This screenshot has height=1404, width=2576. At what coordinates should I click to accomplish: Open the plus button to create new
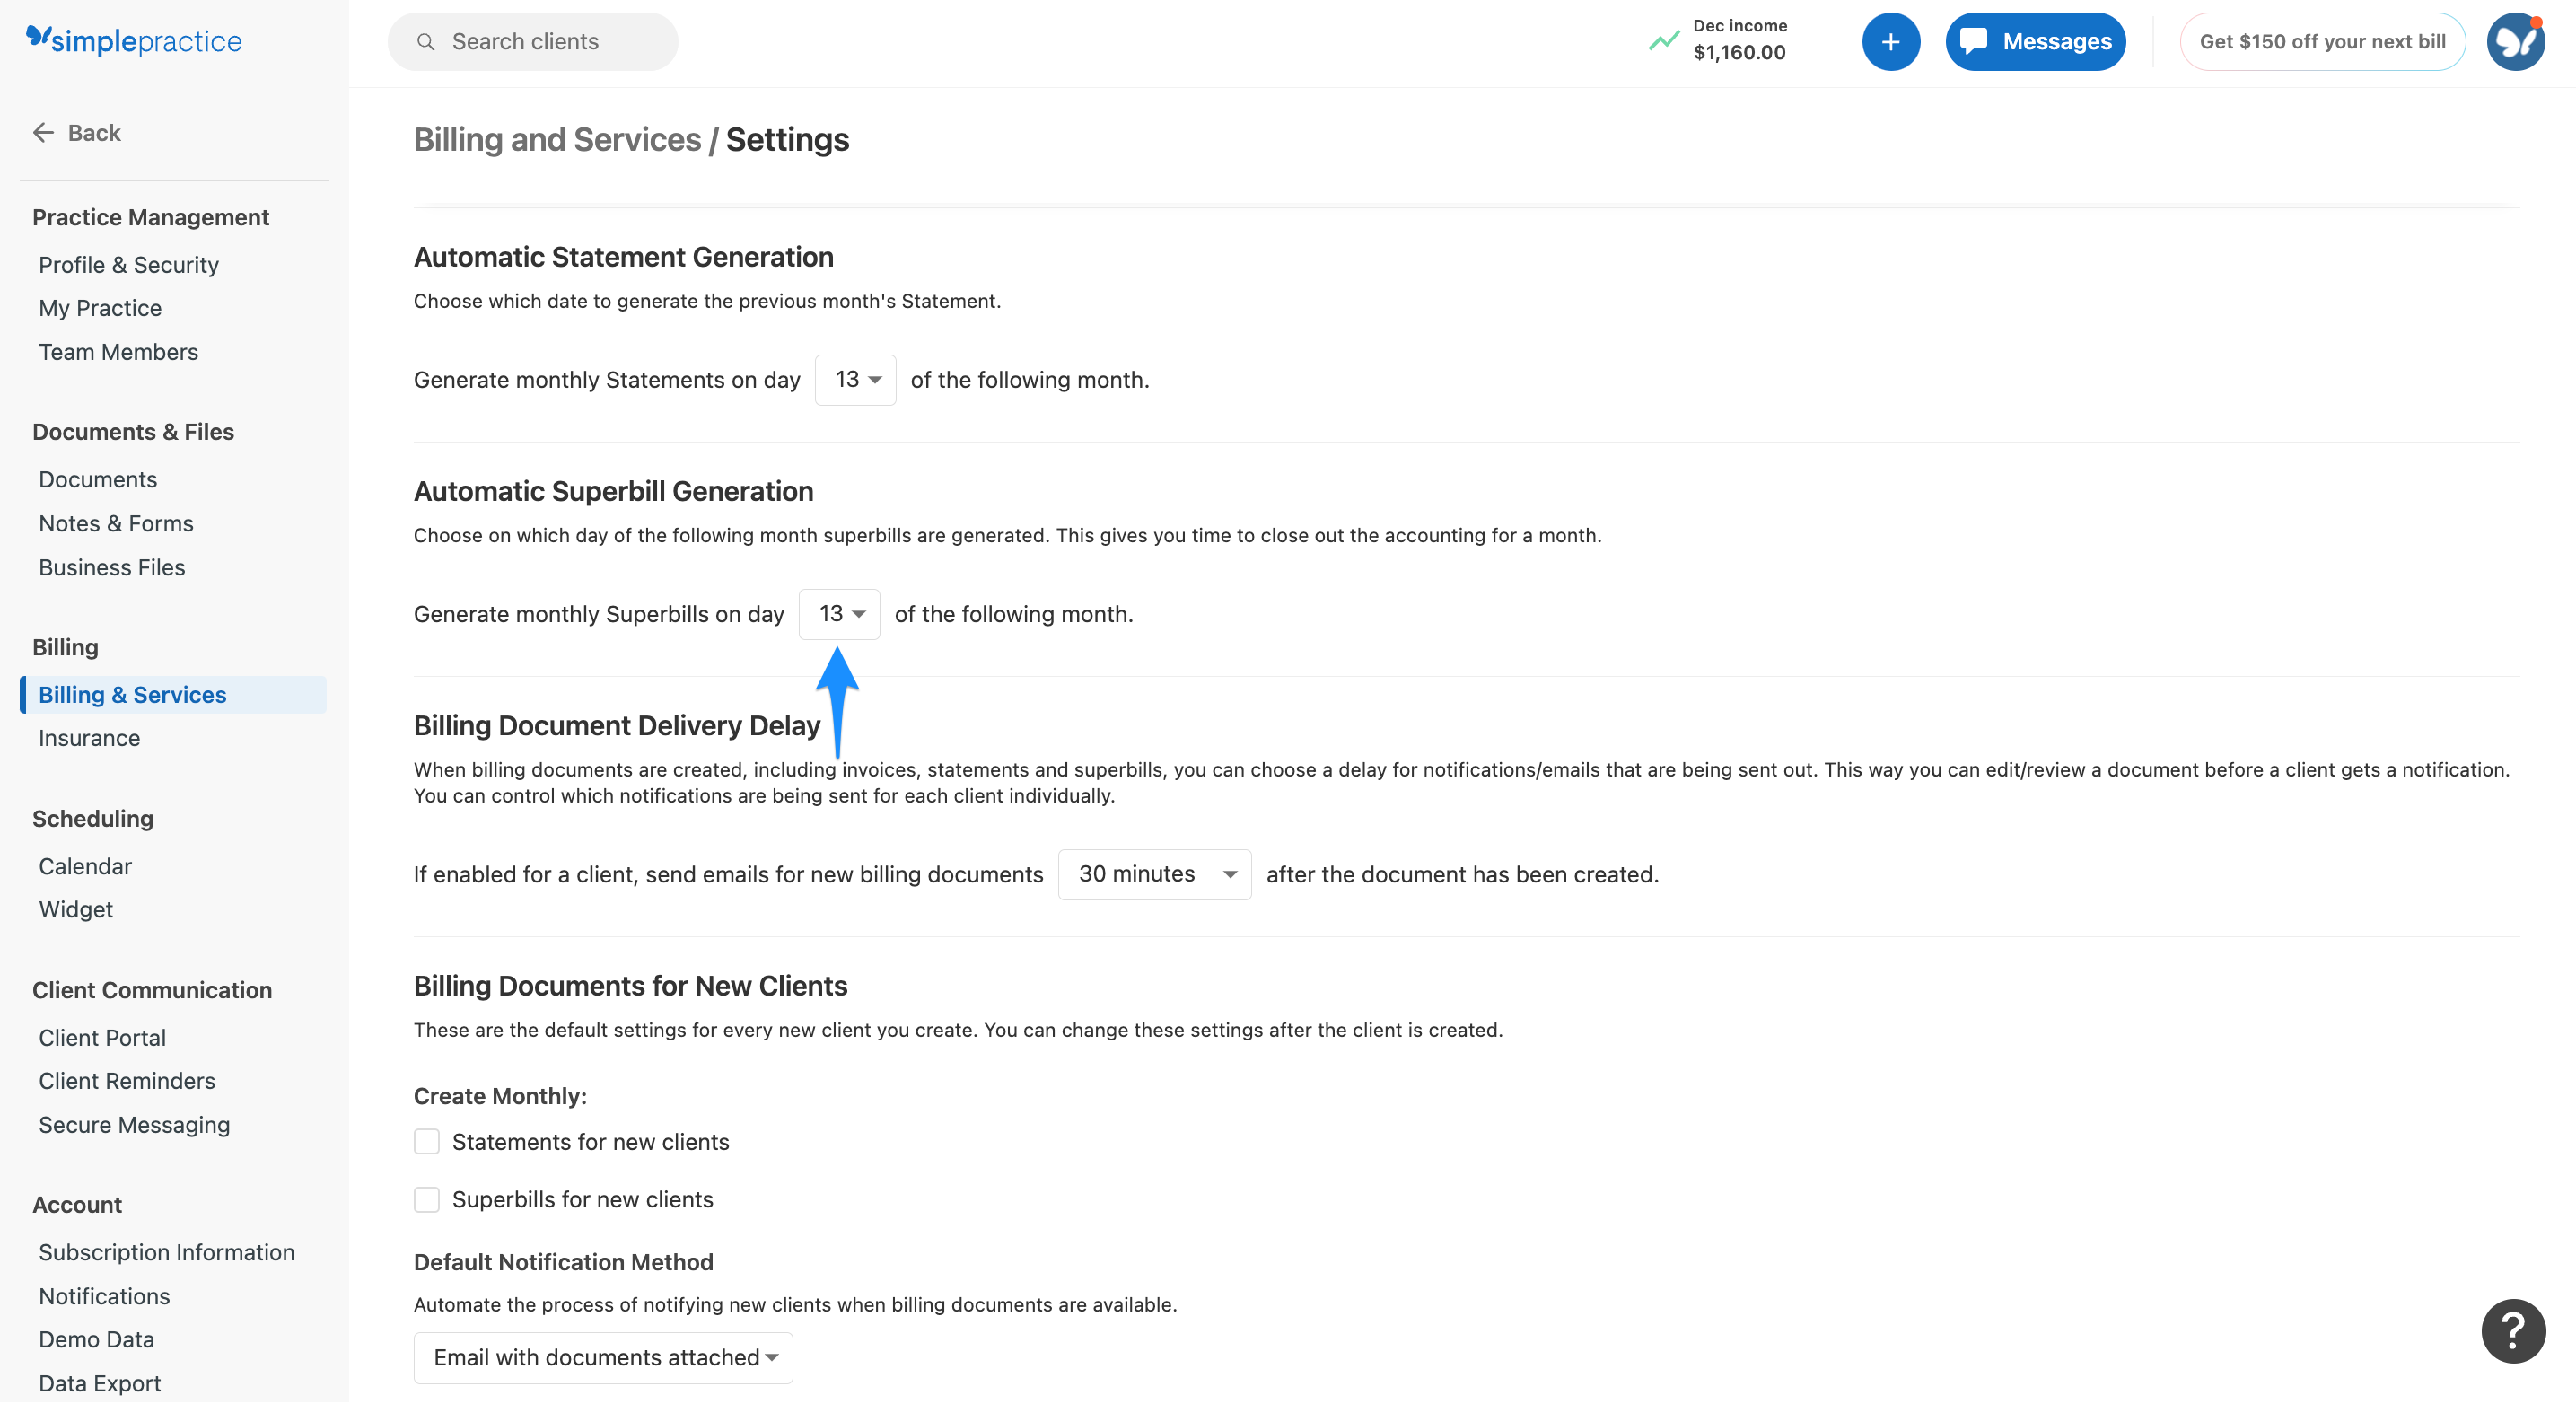(1890, 41)
